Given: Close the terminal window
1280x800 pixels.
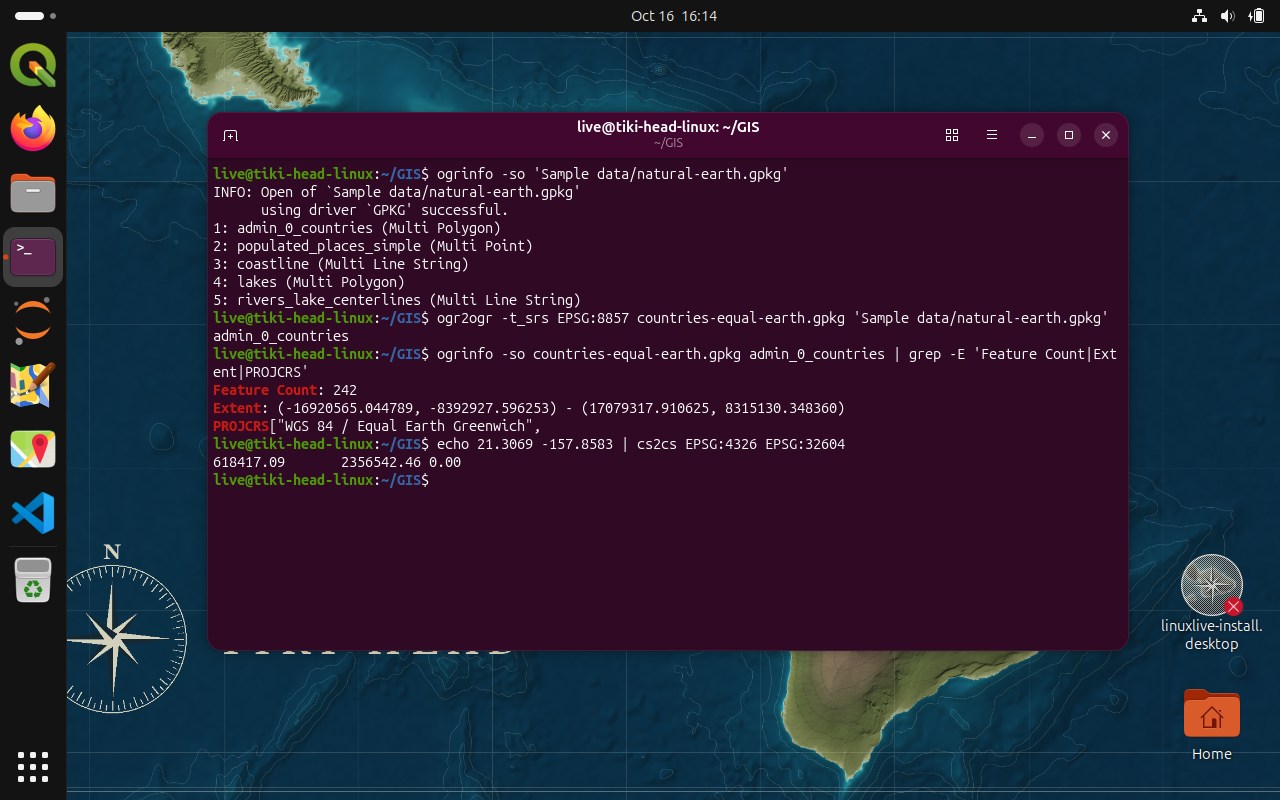Looking at the screenshot, I should tap(1105, 135).
